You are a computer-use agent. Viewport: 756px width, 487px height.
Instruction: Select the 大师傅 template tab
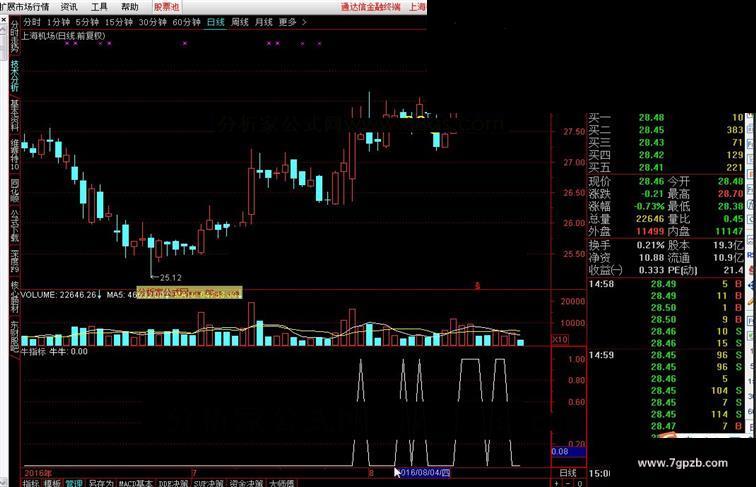pyautogui.click(x=282, y=483)
